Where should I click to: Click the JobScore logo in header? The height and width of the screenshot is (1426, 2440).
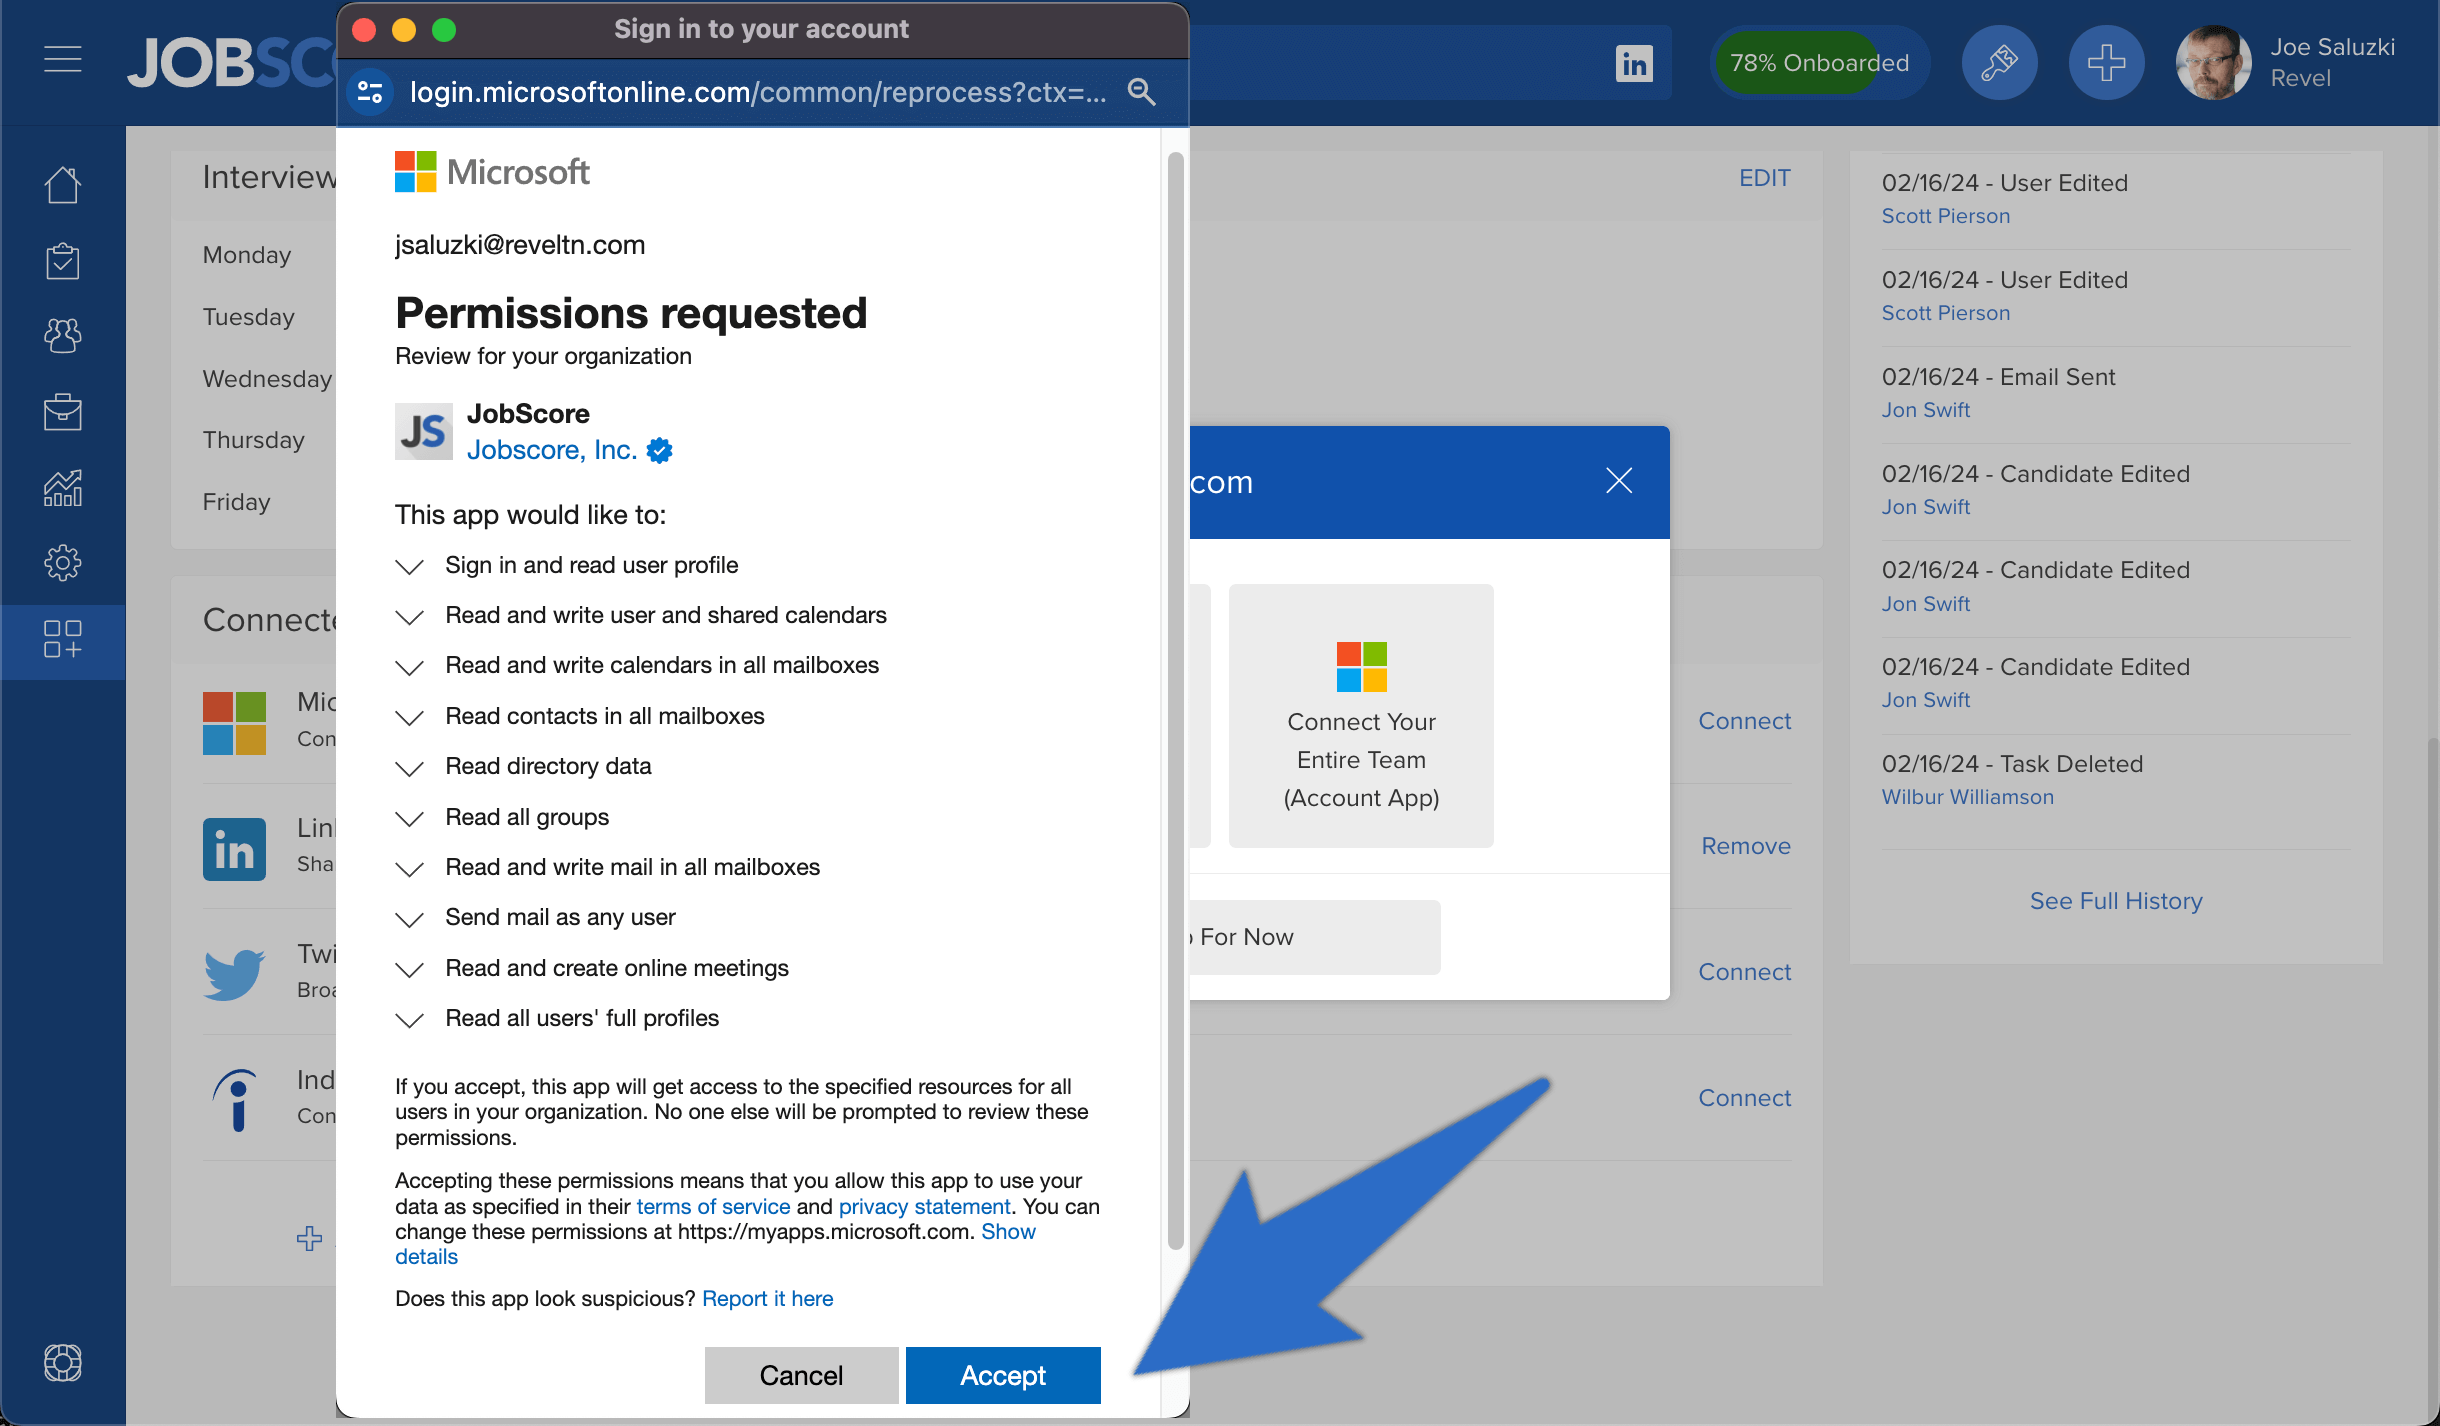pyautogui.click(x=232, y=63)
